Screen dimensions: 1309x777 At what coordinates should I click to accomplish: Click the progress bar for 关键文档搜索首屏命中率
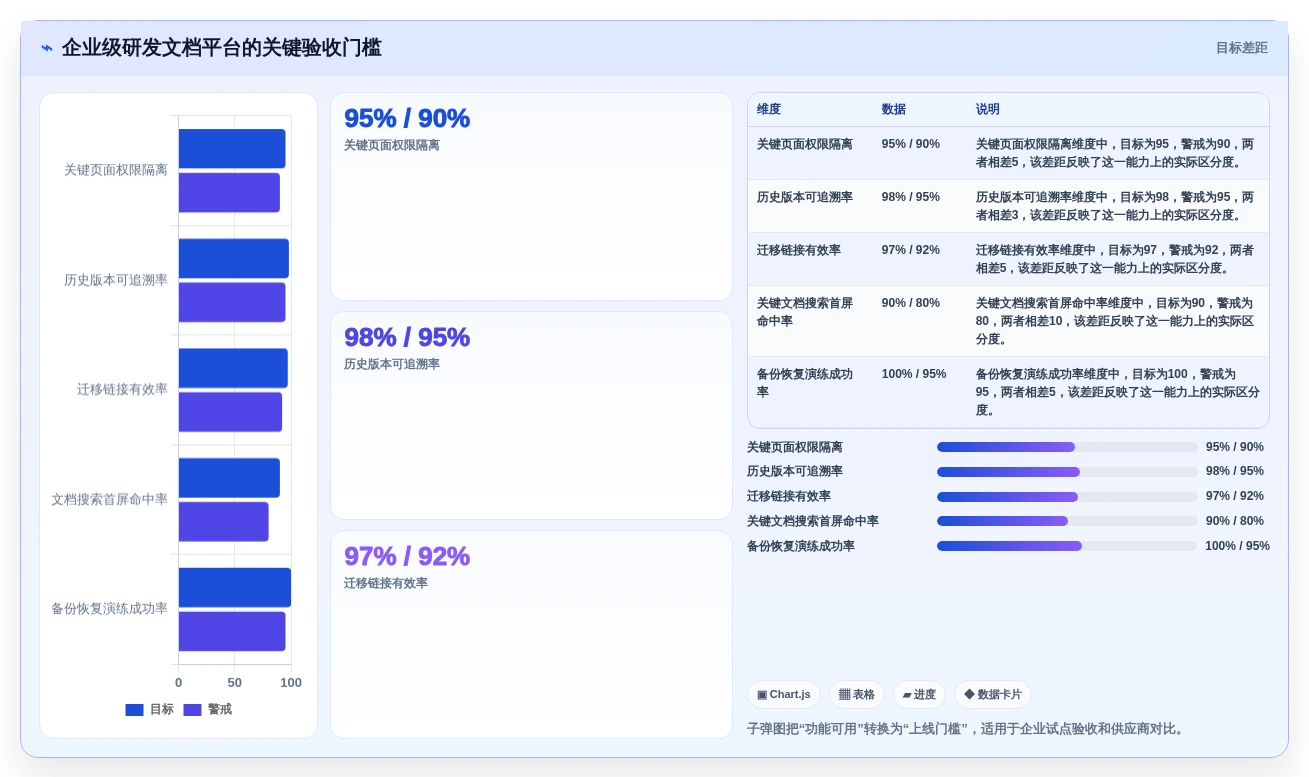click(x=1067, y=521)
